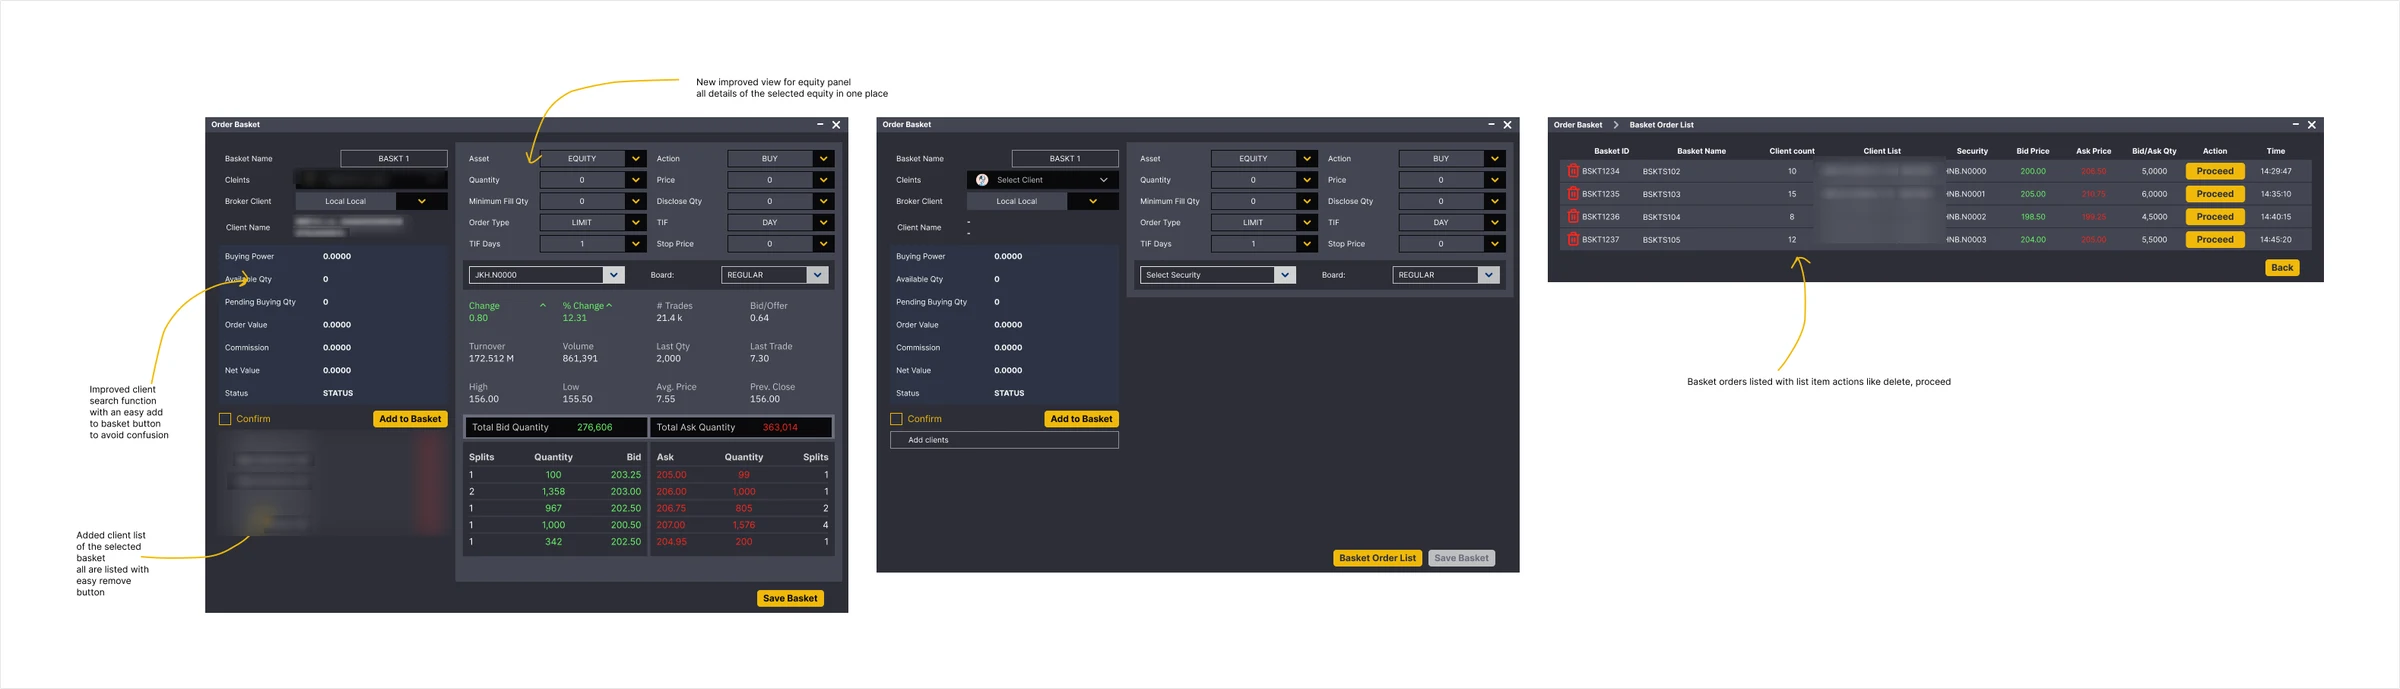The image size is (2400, 689).
Task: Expand the Action BUY dropdown in the JKH.N0000 window
Action: point(822,159)
